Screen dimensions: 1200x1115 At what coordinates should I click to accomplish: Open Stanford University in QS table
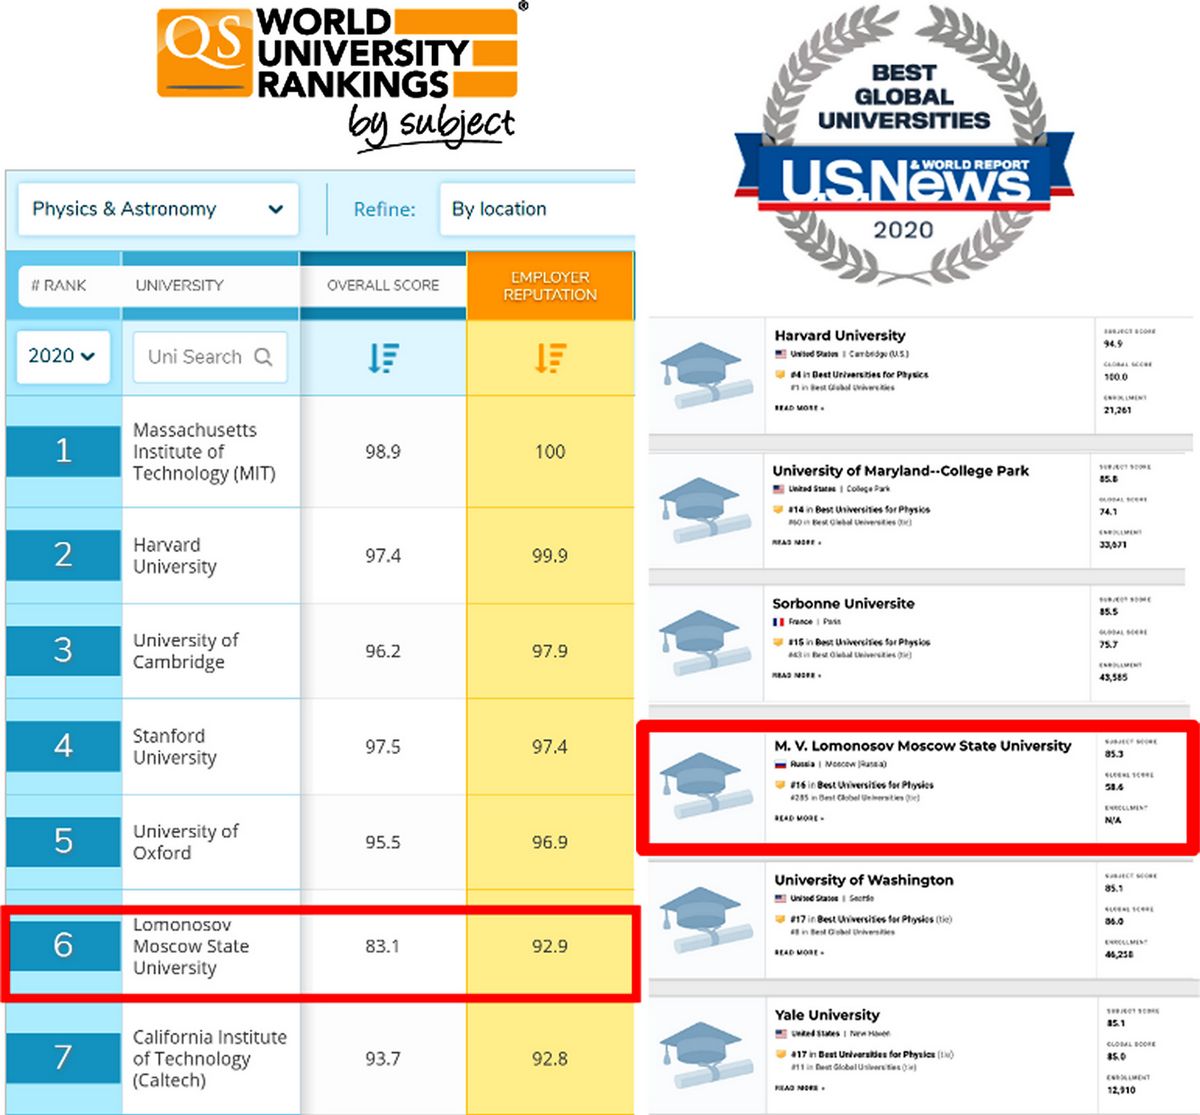175,747
